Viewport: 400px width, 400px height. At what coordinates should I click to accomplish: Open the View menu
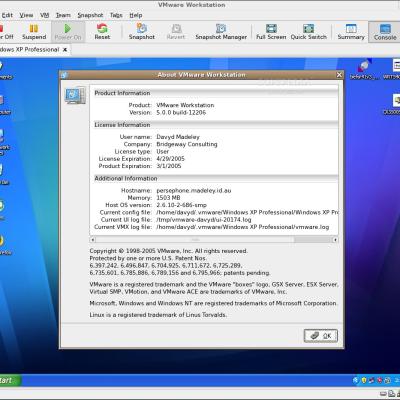coord(26,15)
